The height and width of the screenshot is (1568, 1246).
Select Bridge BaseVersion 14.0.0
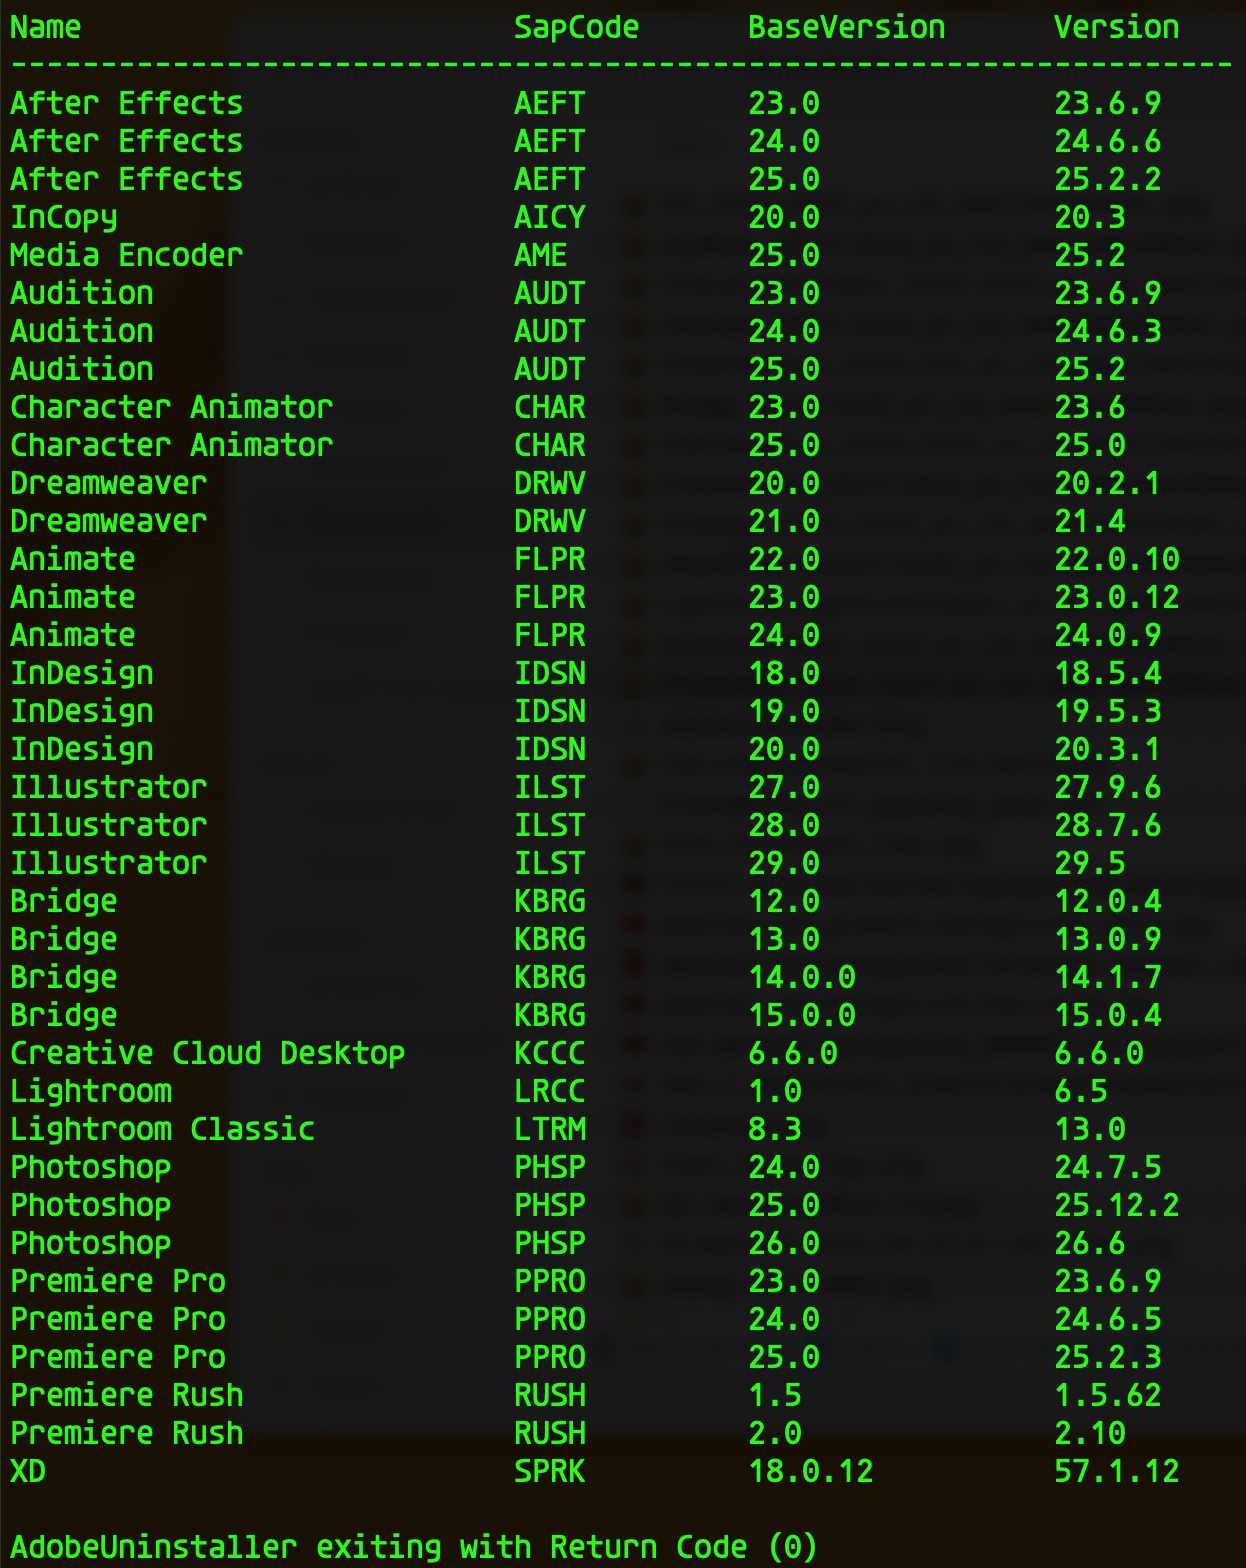pyautogui.click(x=801, y=977)
